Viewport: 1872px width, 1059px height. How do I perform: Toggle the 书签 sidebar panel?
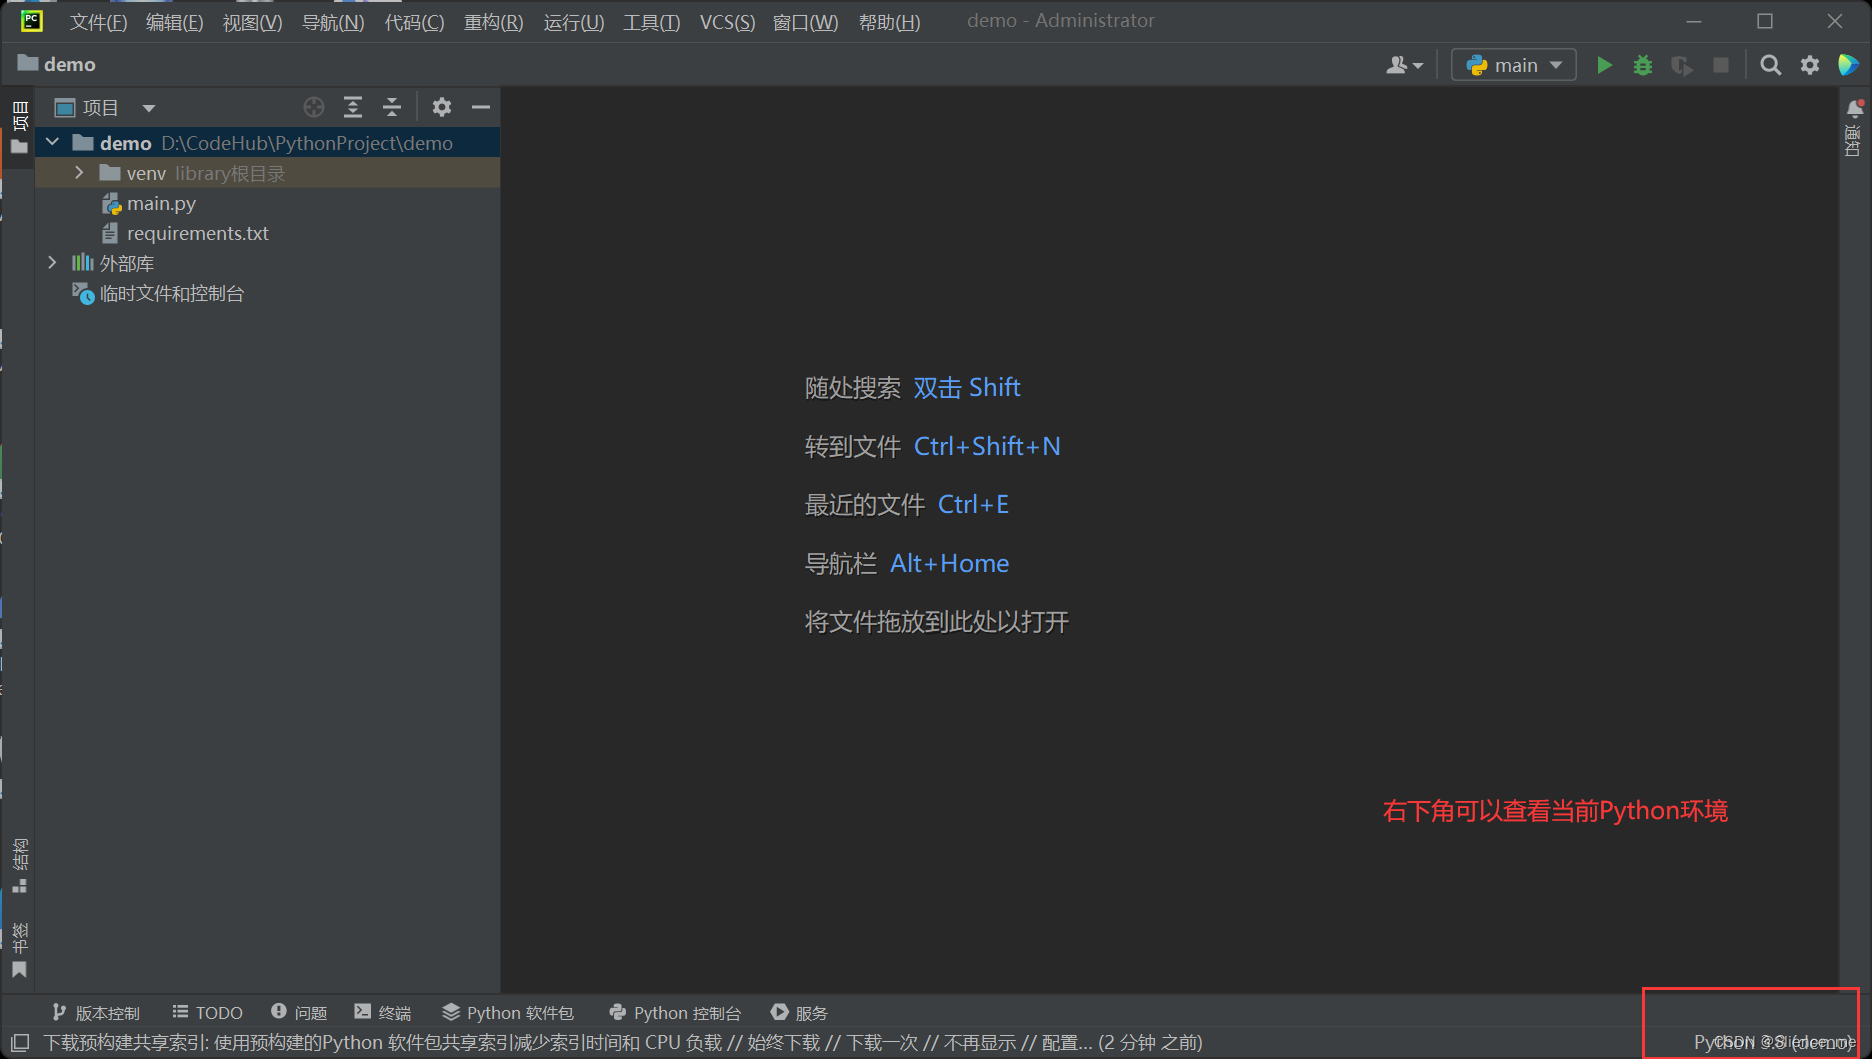(x=19, y=945)
